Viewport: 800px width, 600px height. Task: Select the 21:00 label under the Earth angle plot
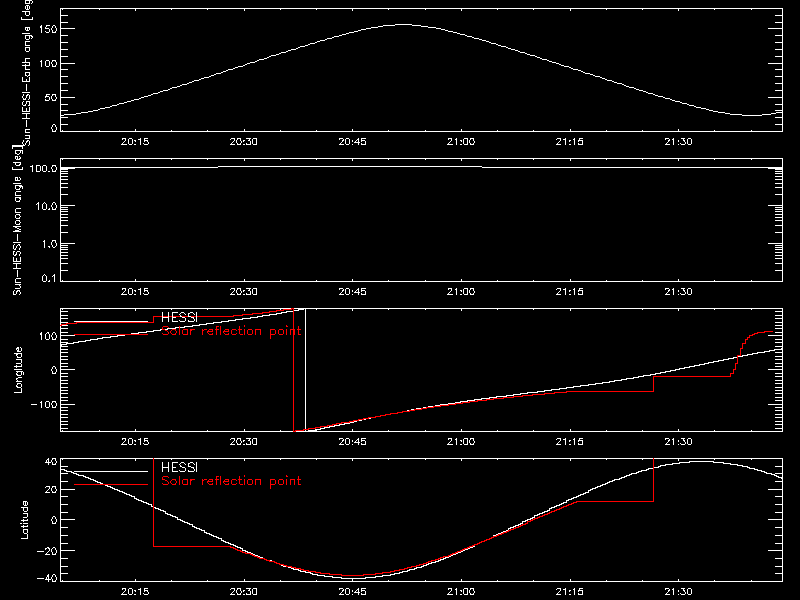coord(461,141)
